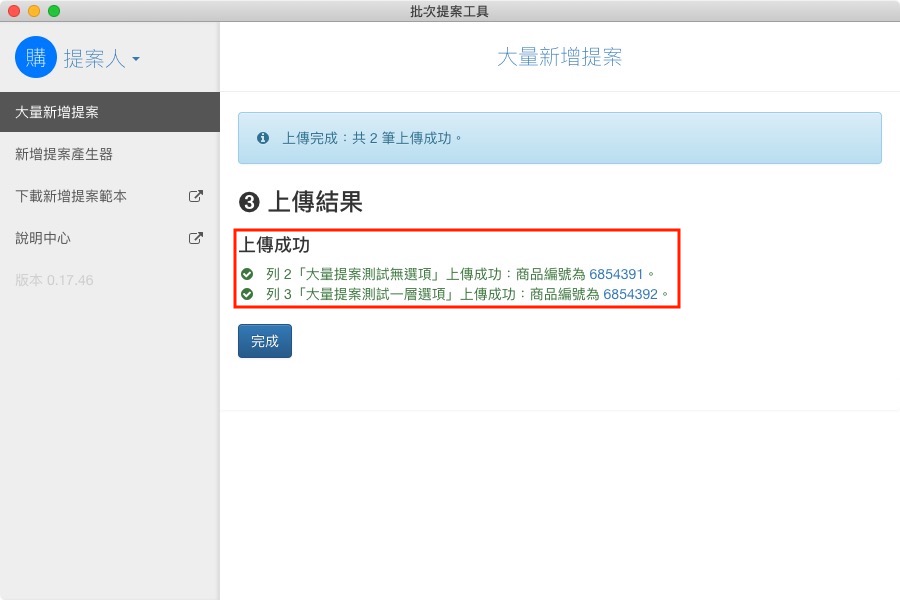The height and width of the screenshot is (600, 900).
Task: Click green check icon on 列 3 row
Action: 247,294
